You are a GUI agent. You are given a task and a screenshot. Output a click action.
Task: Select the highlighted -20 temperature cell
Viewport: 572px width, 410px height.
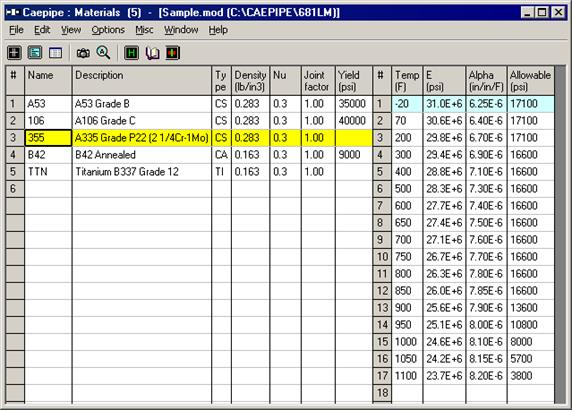coord(407,104)
